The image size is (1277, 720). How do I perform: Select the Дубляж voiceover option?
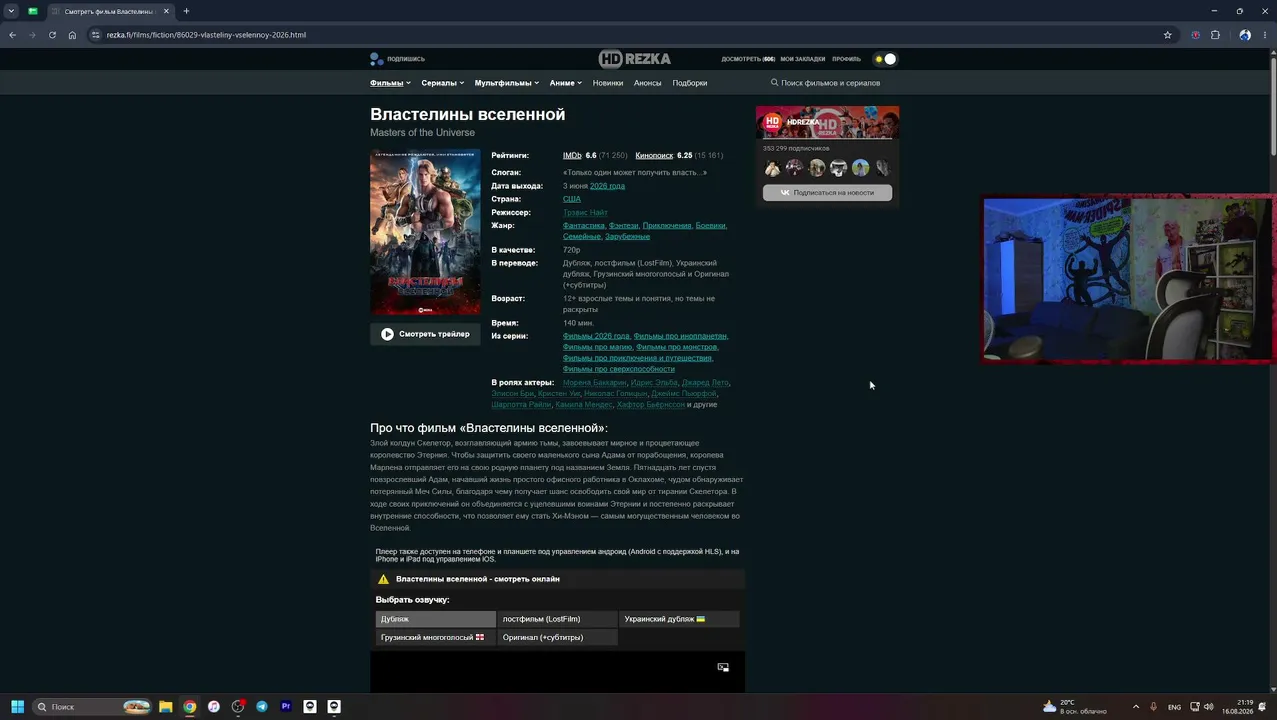coord(435,619)
